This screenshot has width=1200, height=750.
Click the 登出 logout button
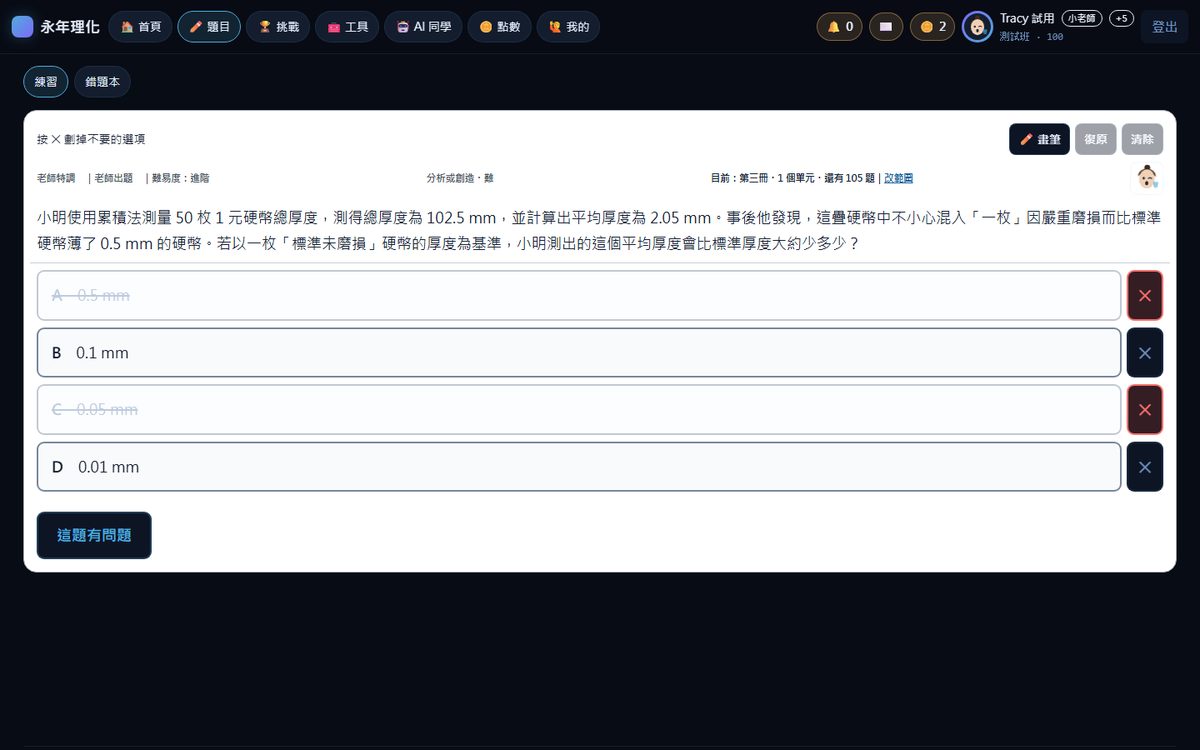(x=1165, y=27)
